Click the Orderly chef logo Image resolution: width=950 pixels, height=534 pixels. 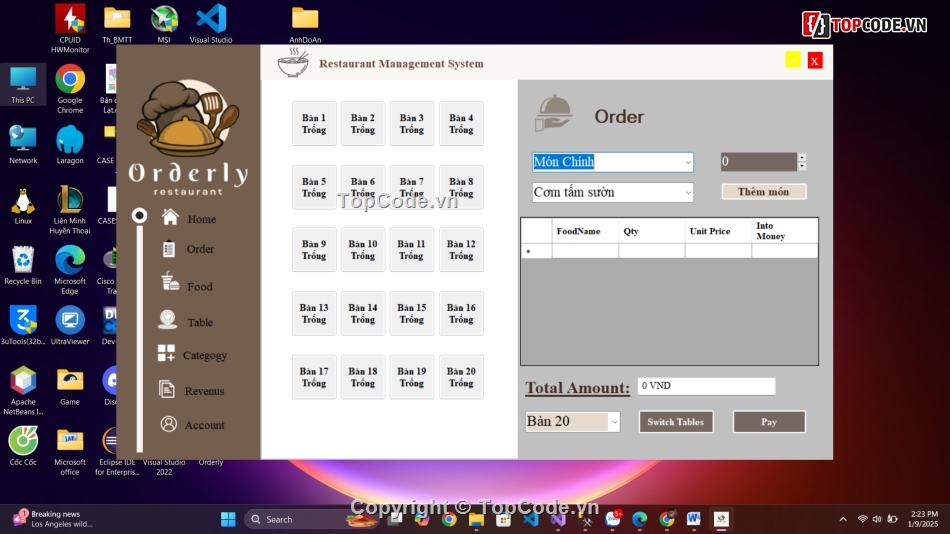click(x=188, y=119)
